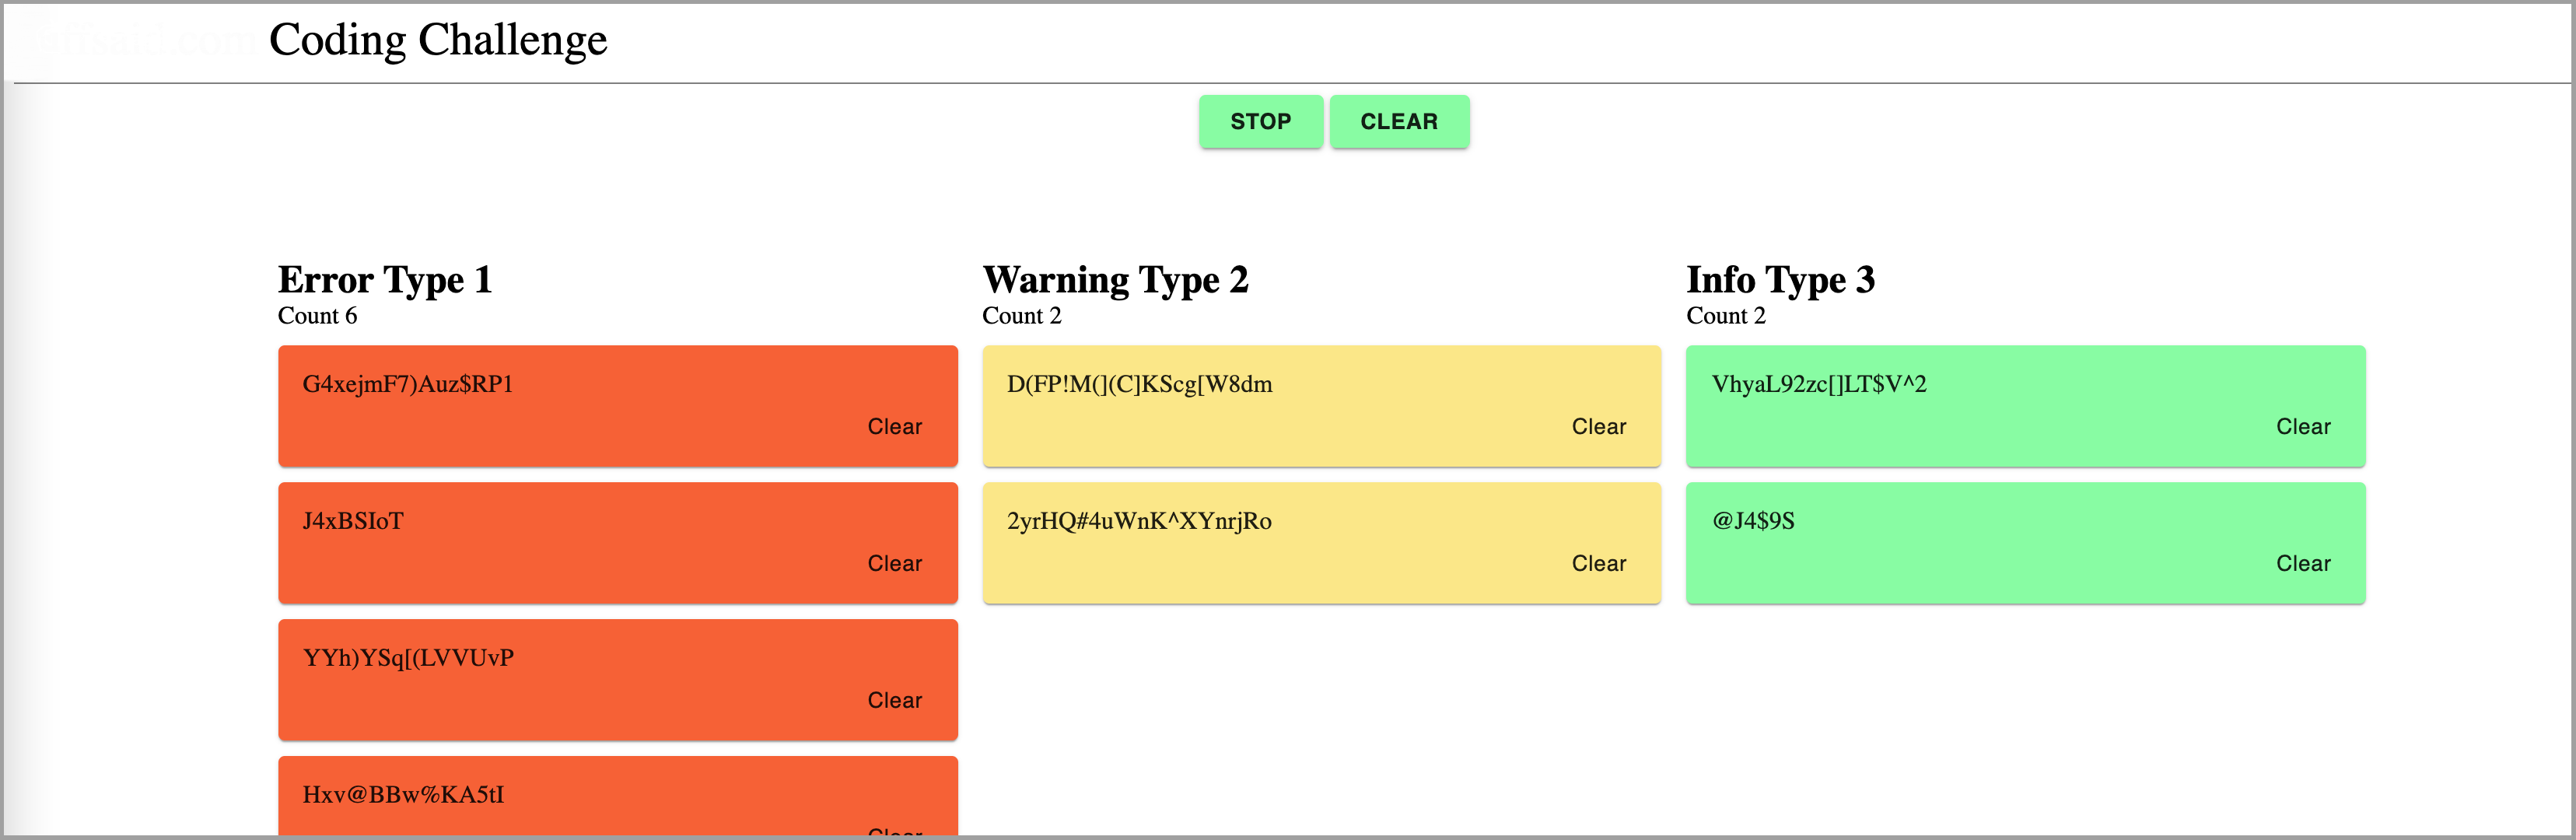Clear the G4xejmF7)Auz$RP1 error message
Image resolution: width=2576 pixels, height=840 pixels.
pos(894,427)
